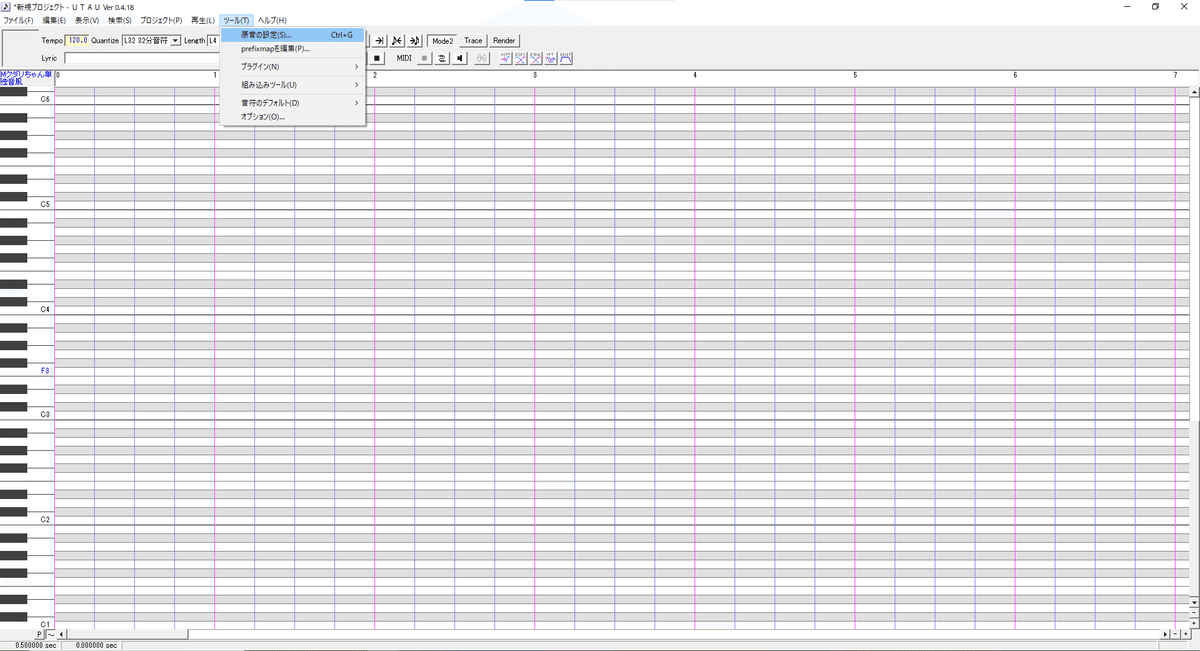Screen dimensions: 1200x651
Task: Stop playback with the square button
Action: click(377, 58)
